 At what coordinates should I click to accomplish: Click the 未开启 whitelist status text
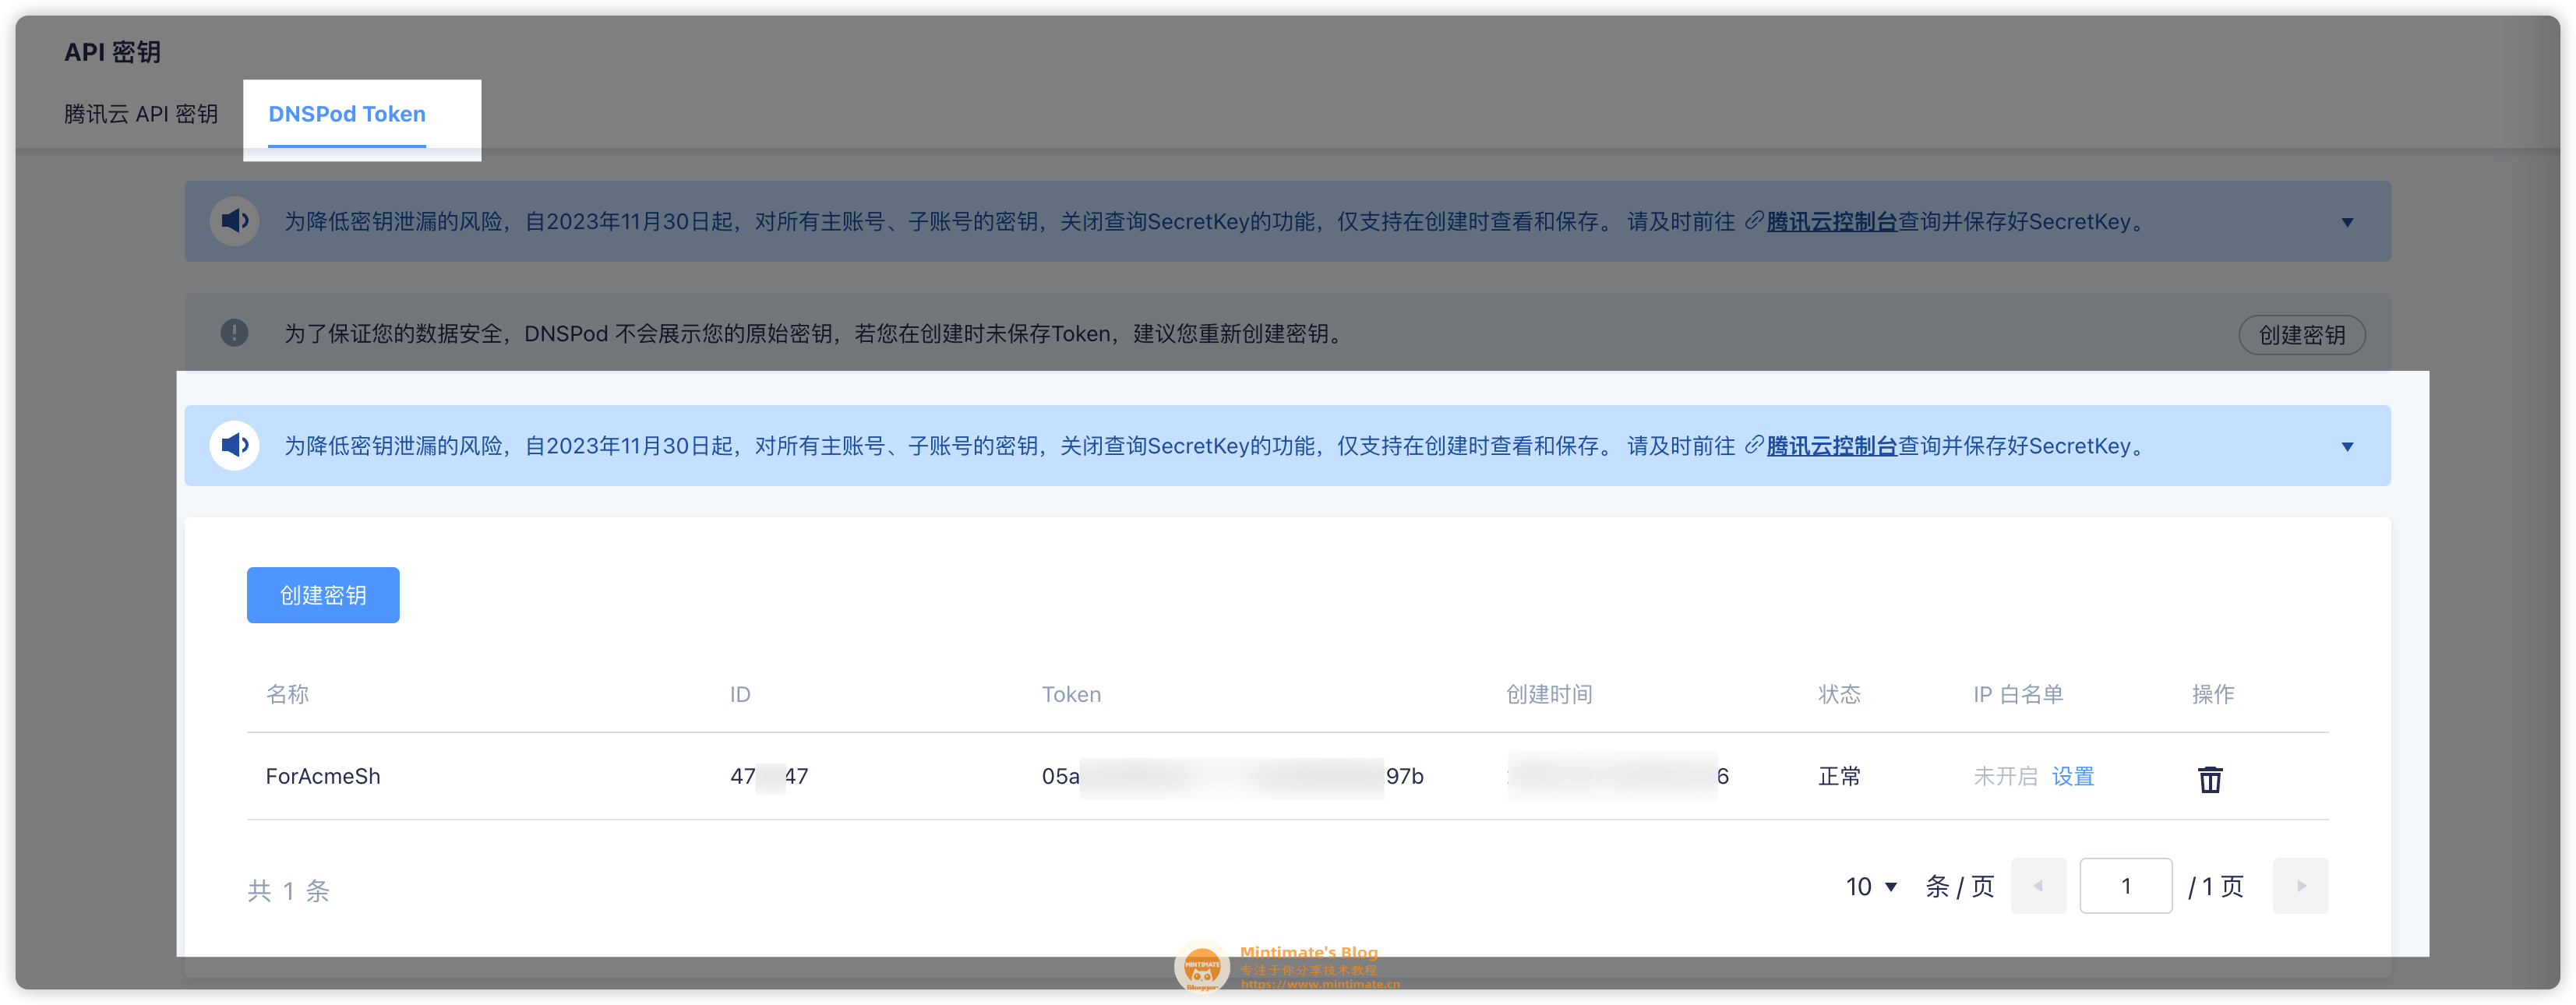2005,776
